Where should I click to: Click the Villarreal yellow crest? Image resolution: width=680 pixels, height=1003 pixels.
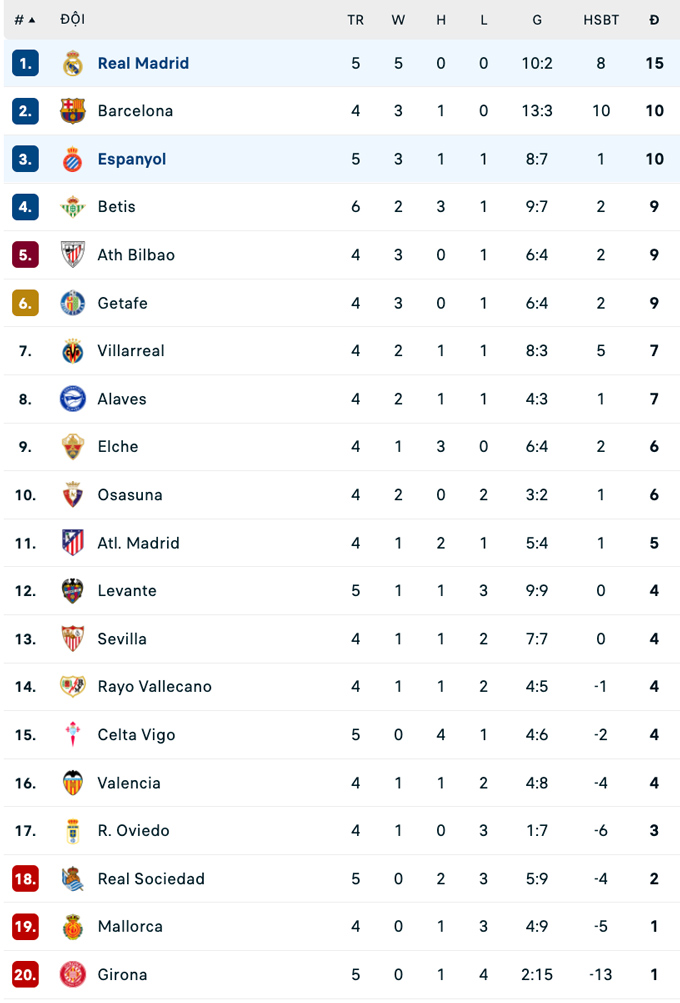(73, 351)
